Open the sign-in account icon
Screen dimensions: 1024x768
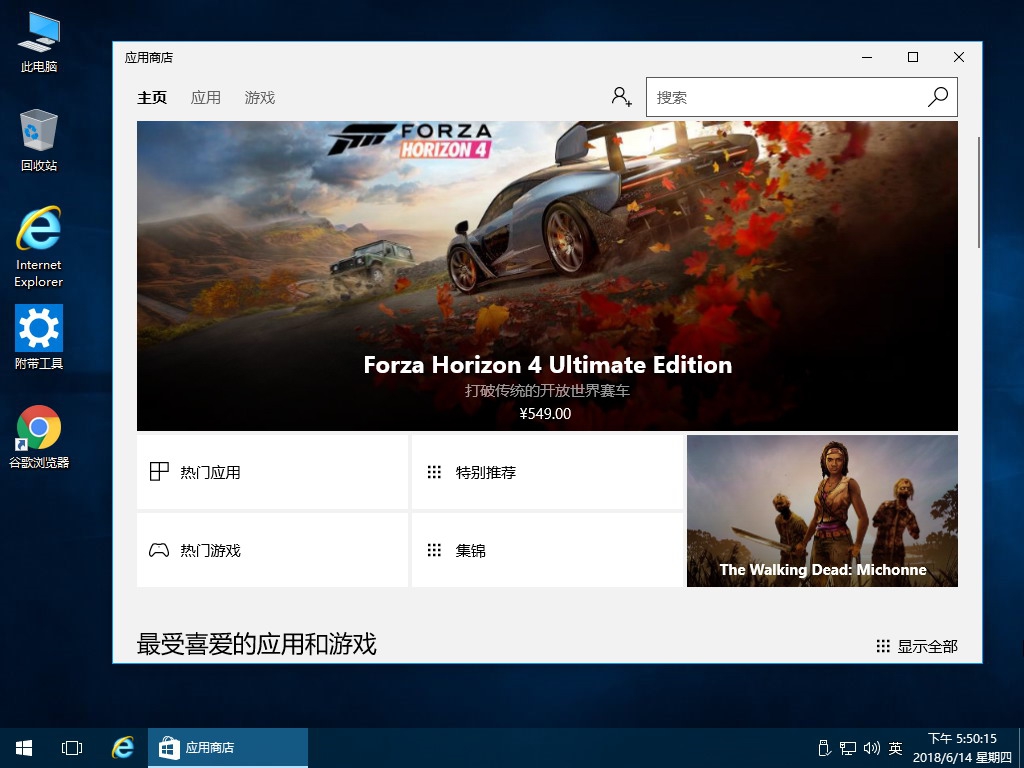tap(621, 97)
